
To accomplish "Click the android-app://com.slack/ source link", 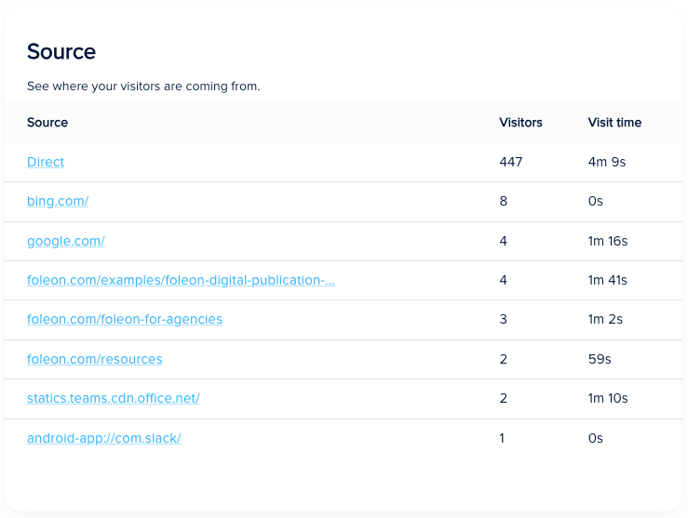I will 103,438.
